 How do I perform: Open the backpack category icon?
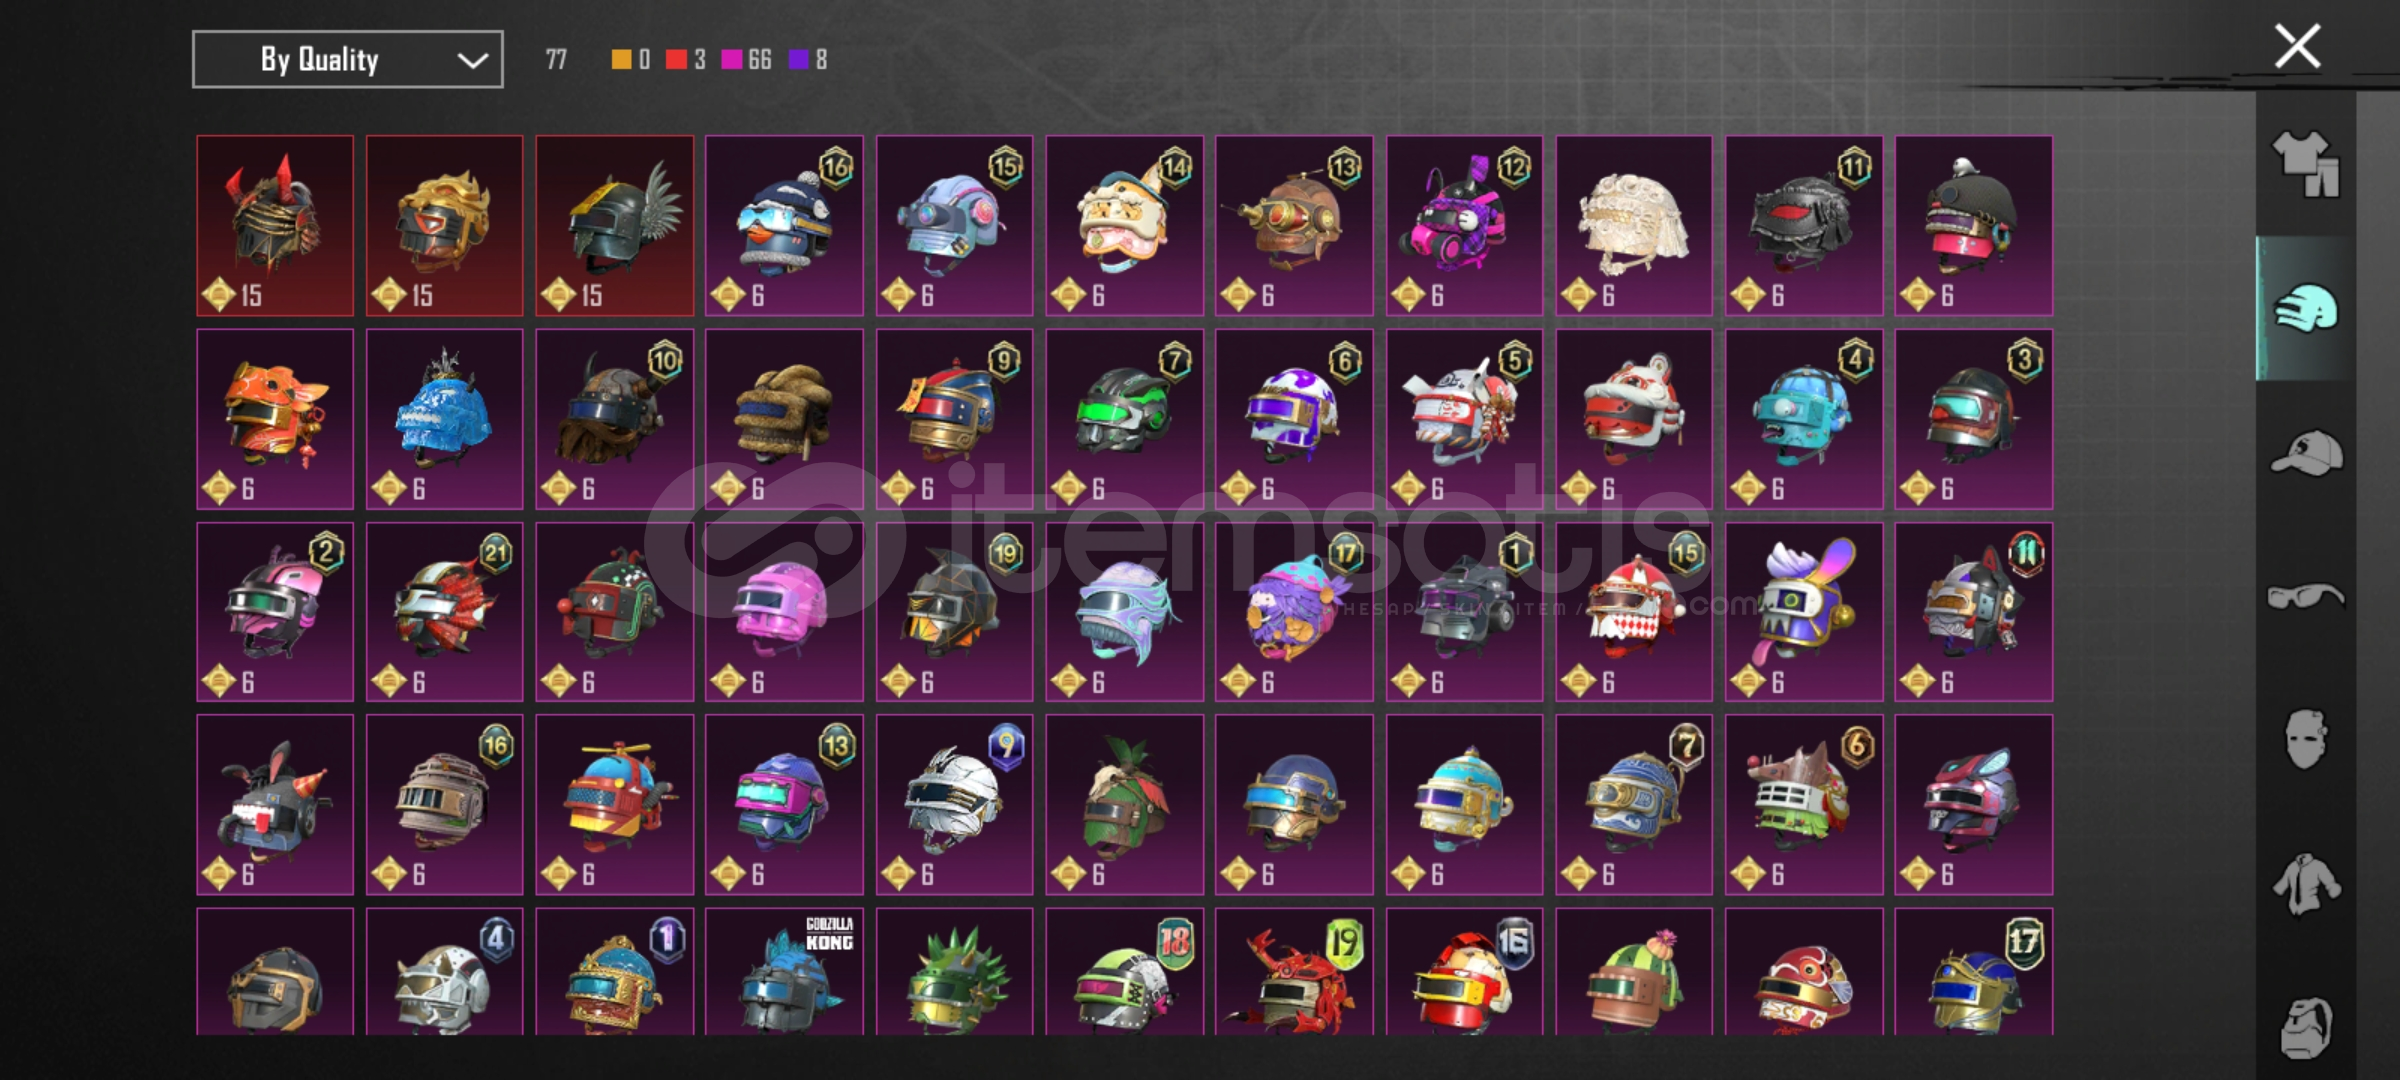pos(2306,1026)
